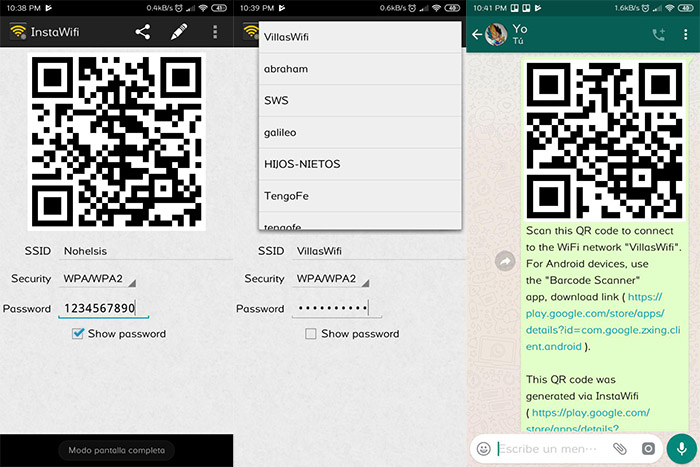The image size is (700, 467).
Task: Tap the pencil edit icon
Action: pos(178,31)
